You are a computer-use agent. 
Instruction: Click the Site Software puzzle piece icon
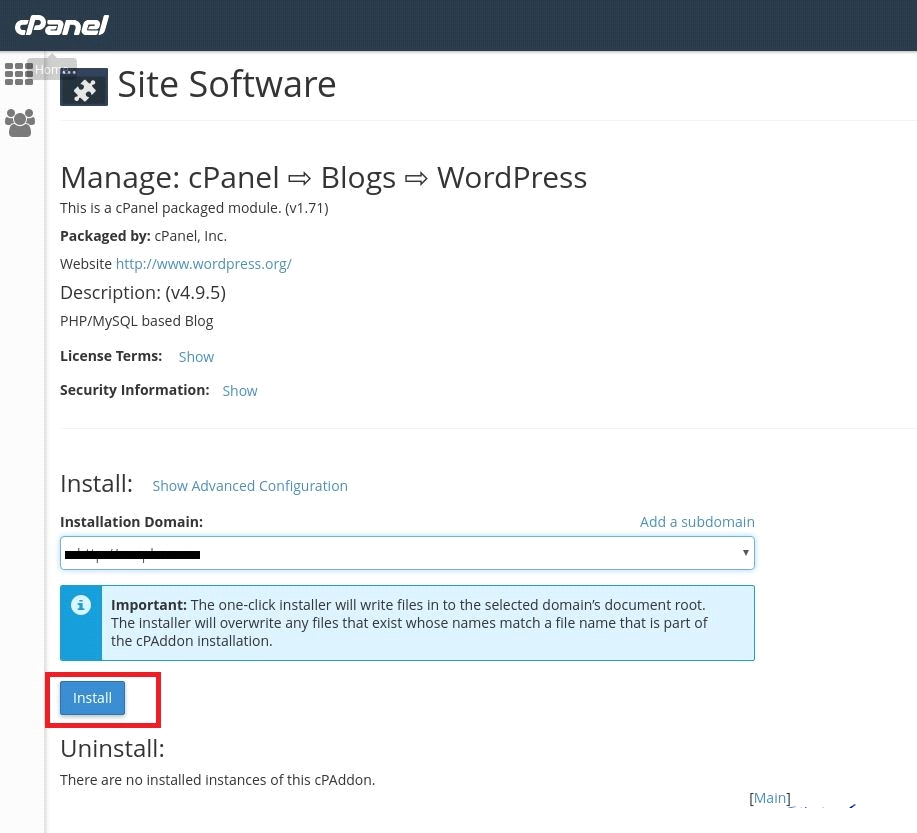(x=84, y=87)
